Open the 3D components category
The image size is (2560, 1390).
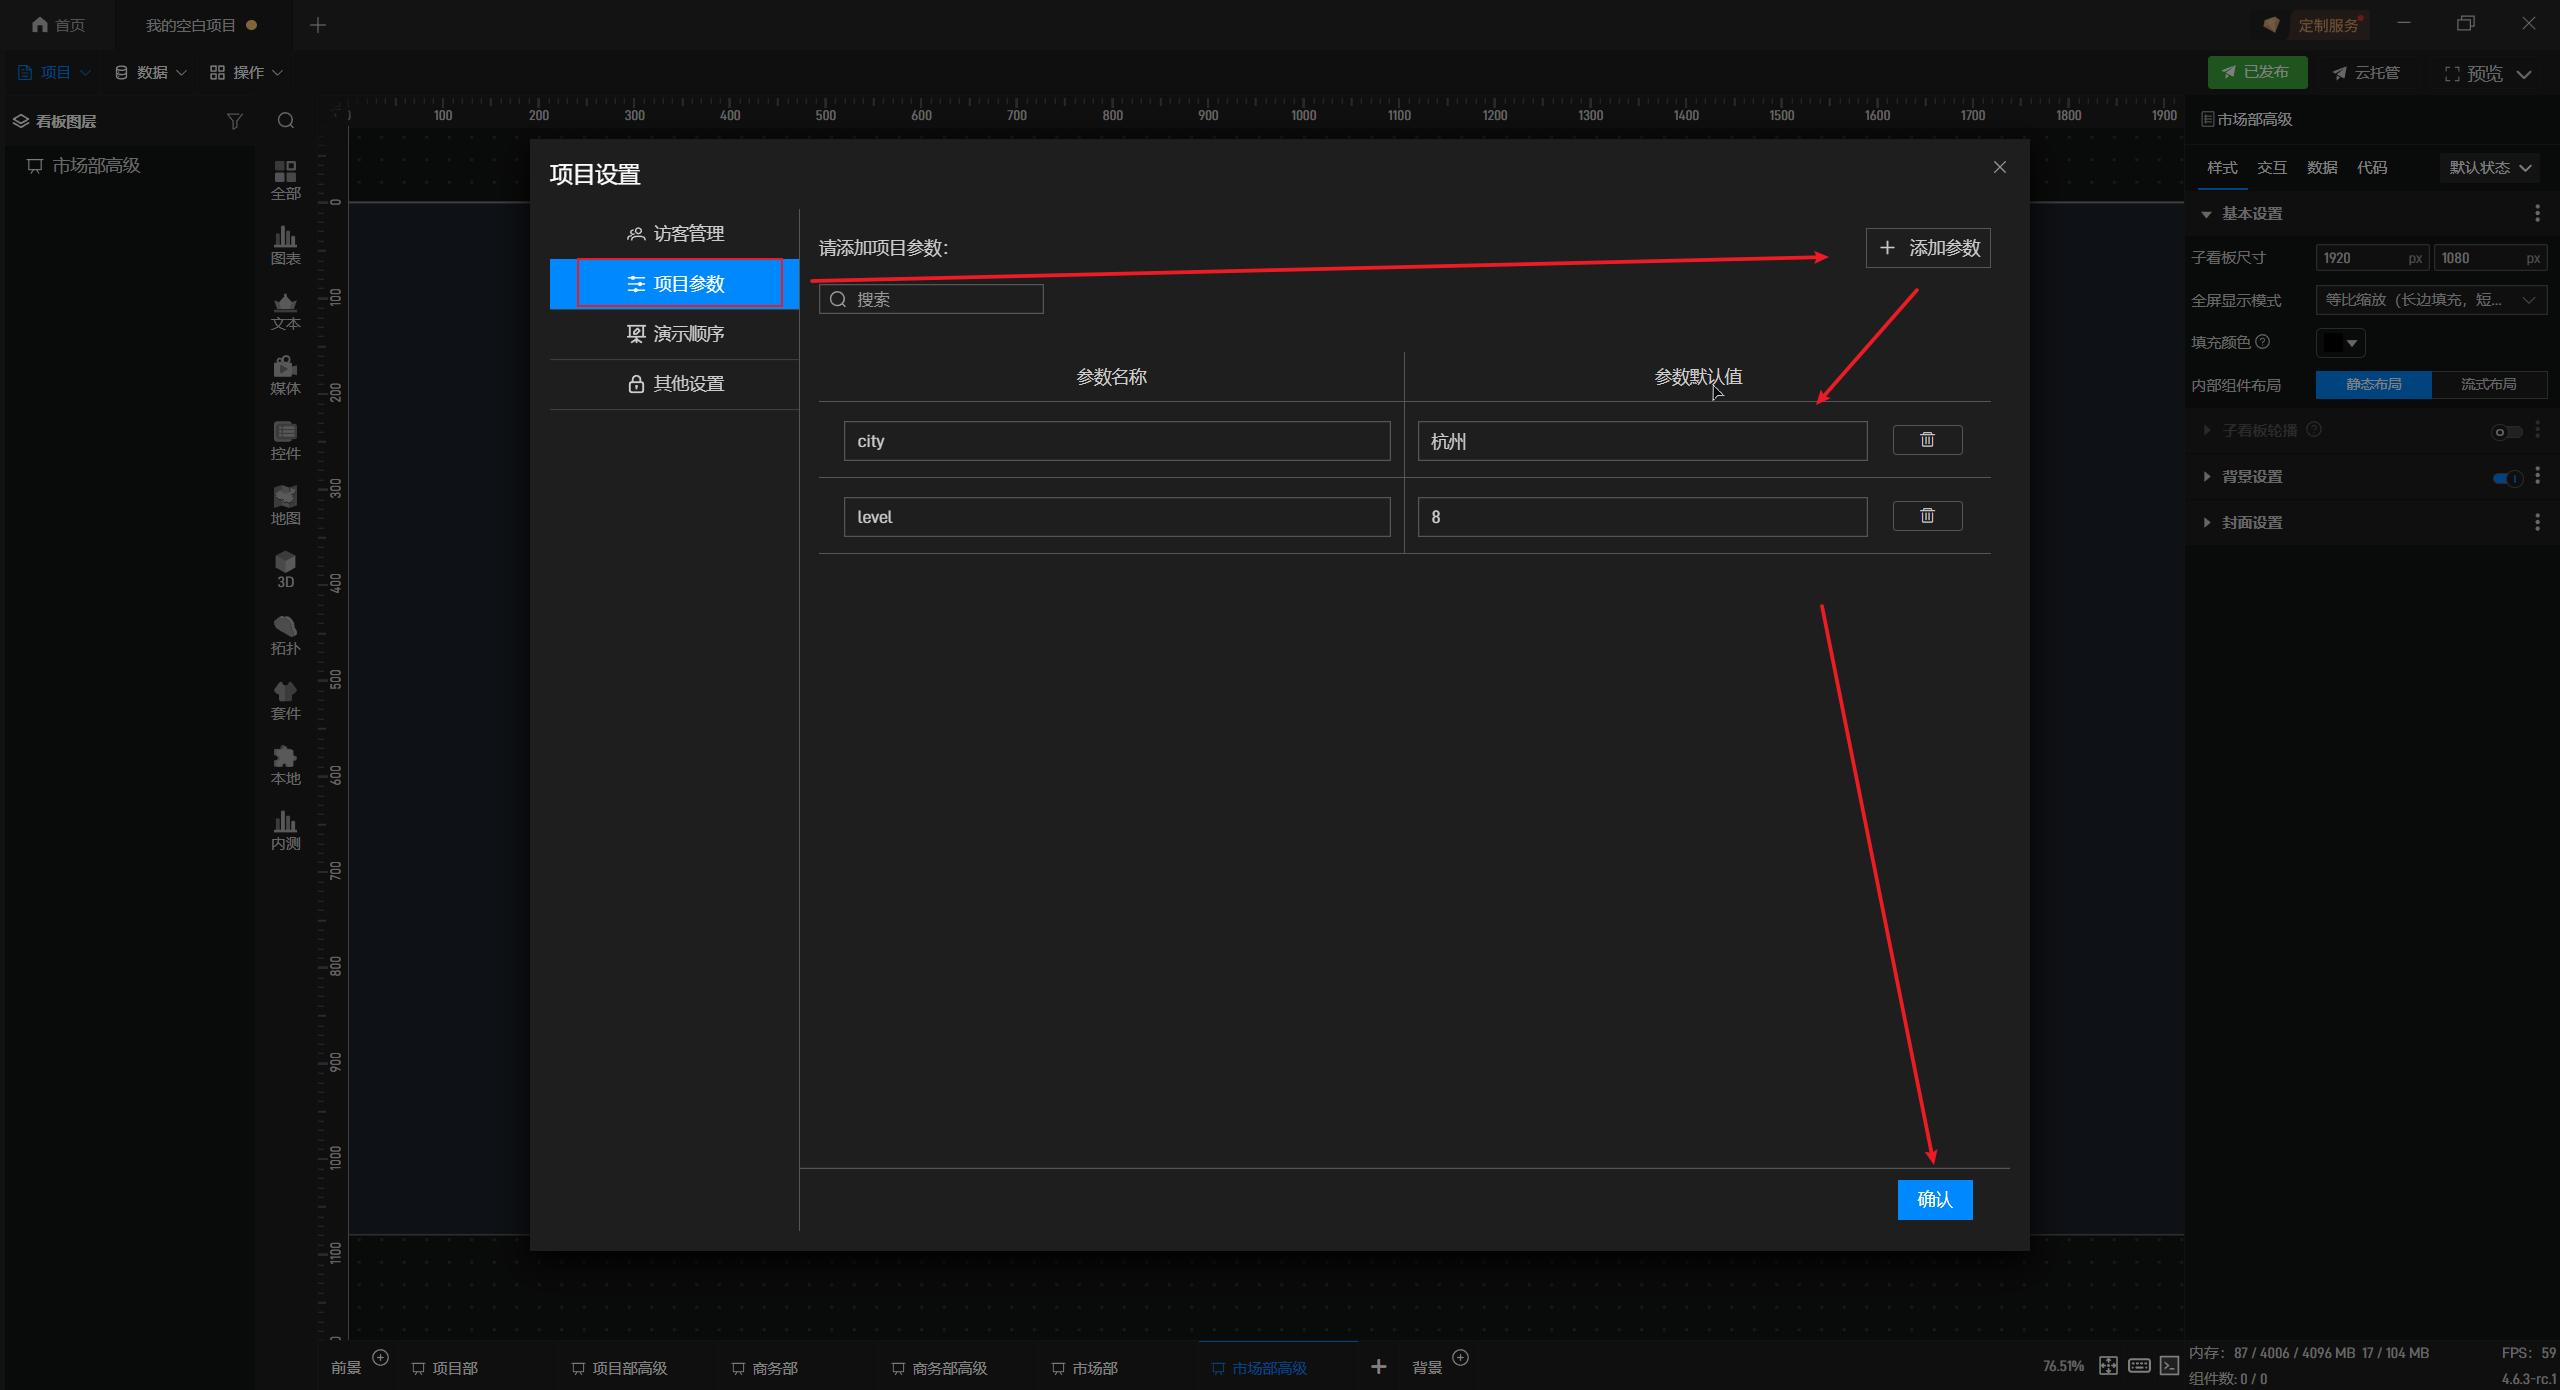(285, 568)
